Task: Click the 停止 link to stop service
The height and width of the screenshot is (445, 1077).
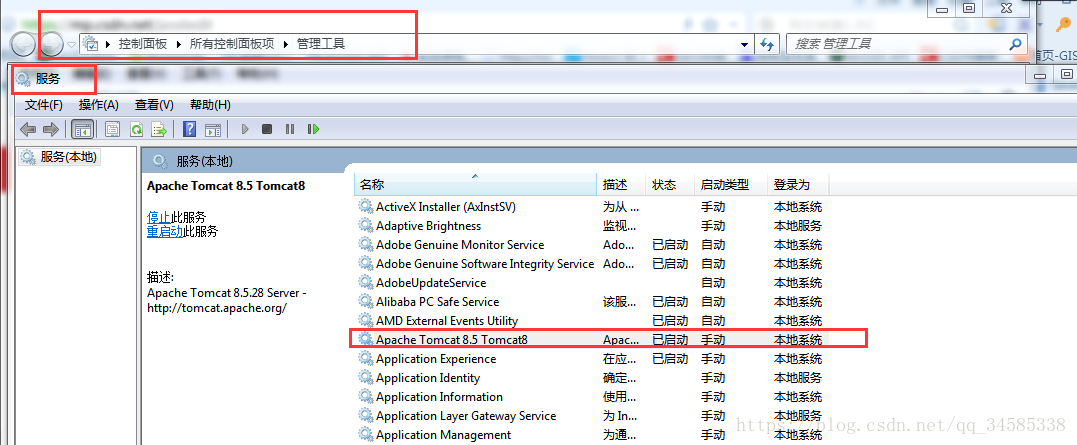Action: pos(159,217)
